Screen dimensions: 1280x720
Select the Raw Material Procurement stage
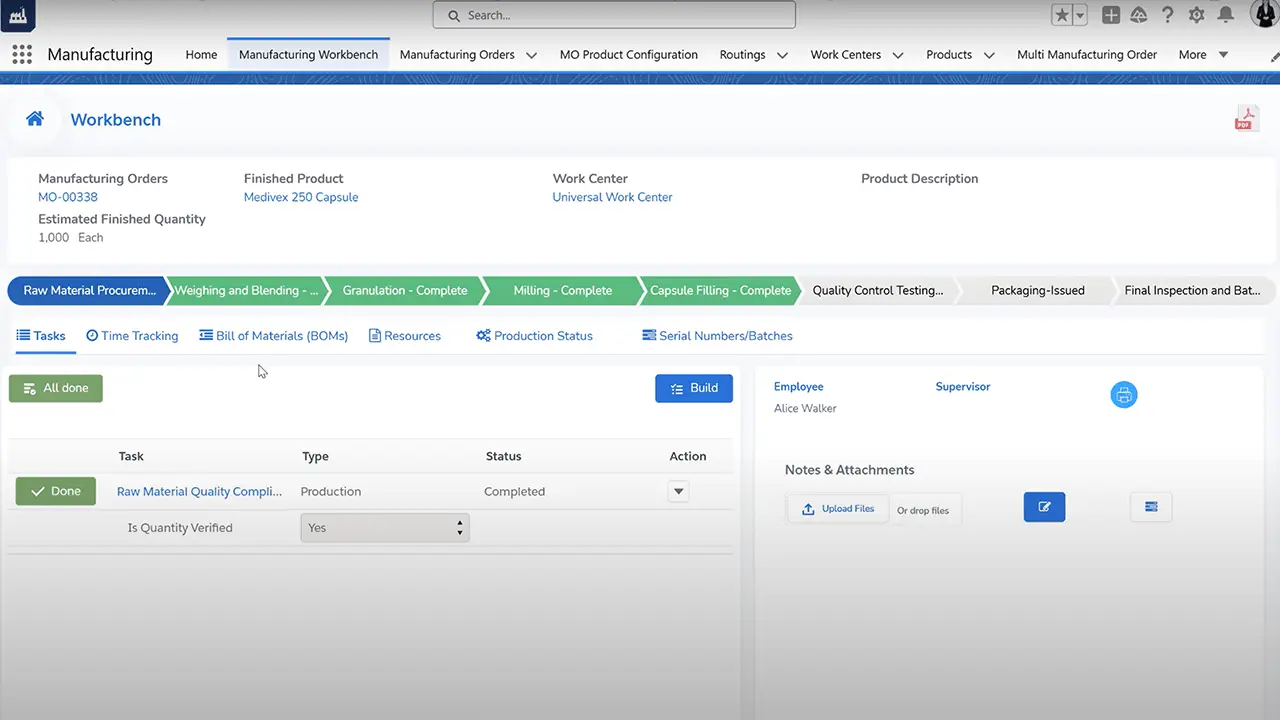point(88,290)
